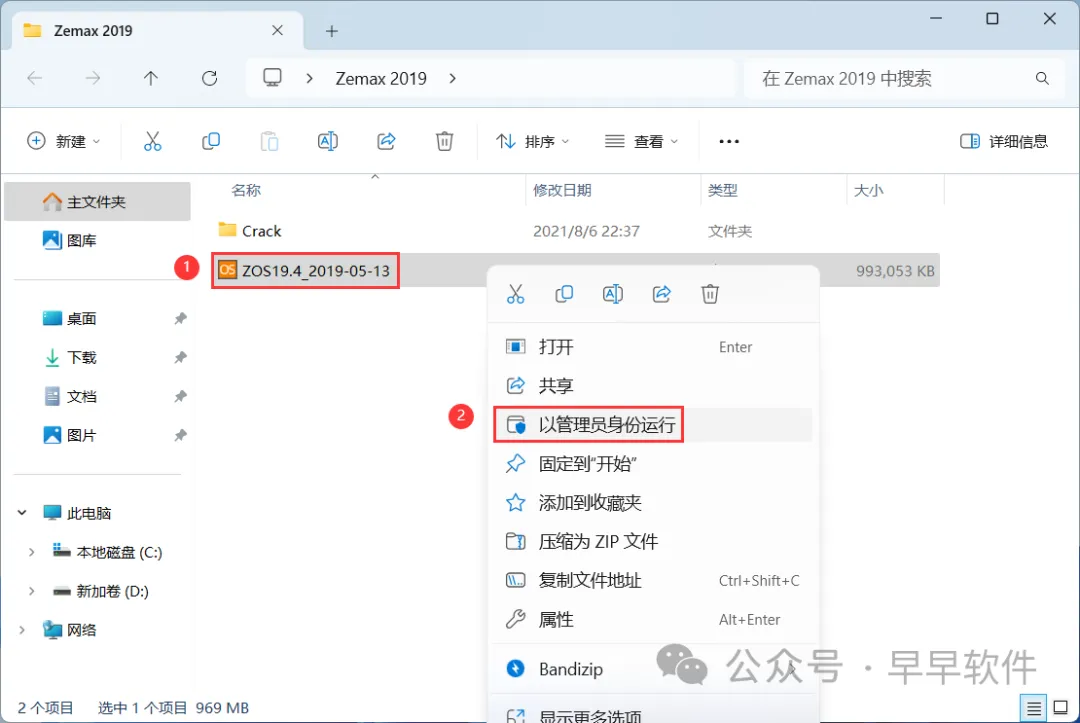
Task: Click the pin icon next to 文档
Action: [180, 396]
